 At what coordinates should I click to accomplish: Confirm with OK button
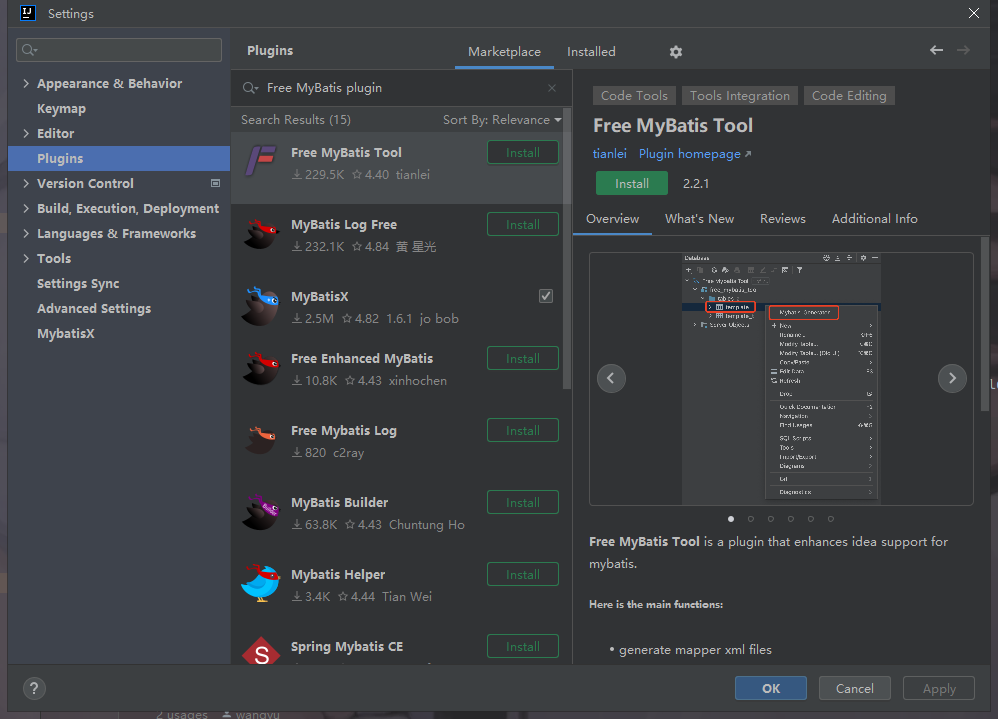(x=771, y=688)
